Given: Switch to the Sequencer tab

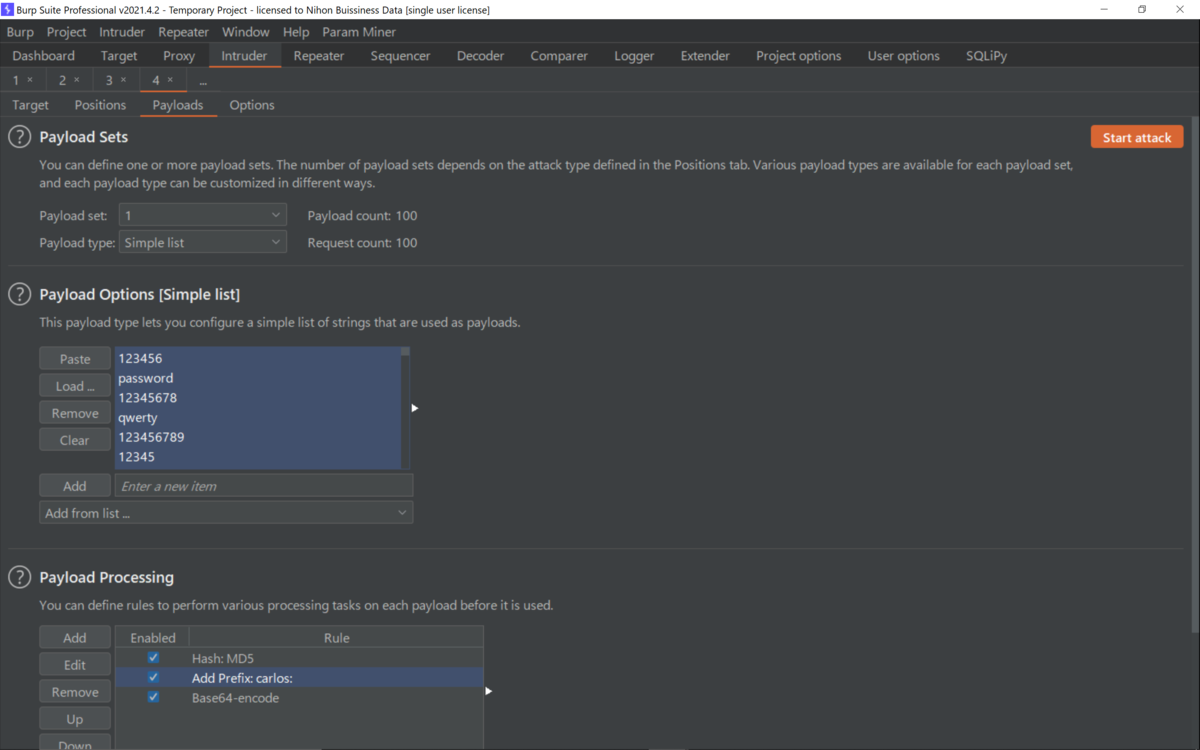Looking at the screenshot, I should click(x=400, y=56).
